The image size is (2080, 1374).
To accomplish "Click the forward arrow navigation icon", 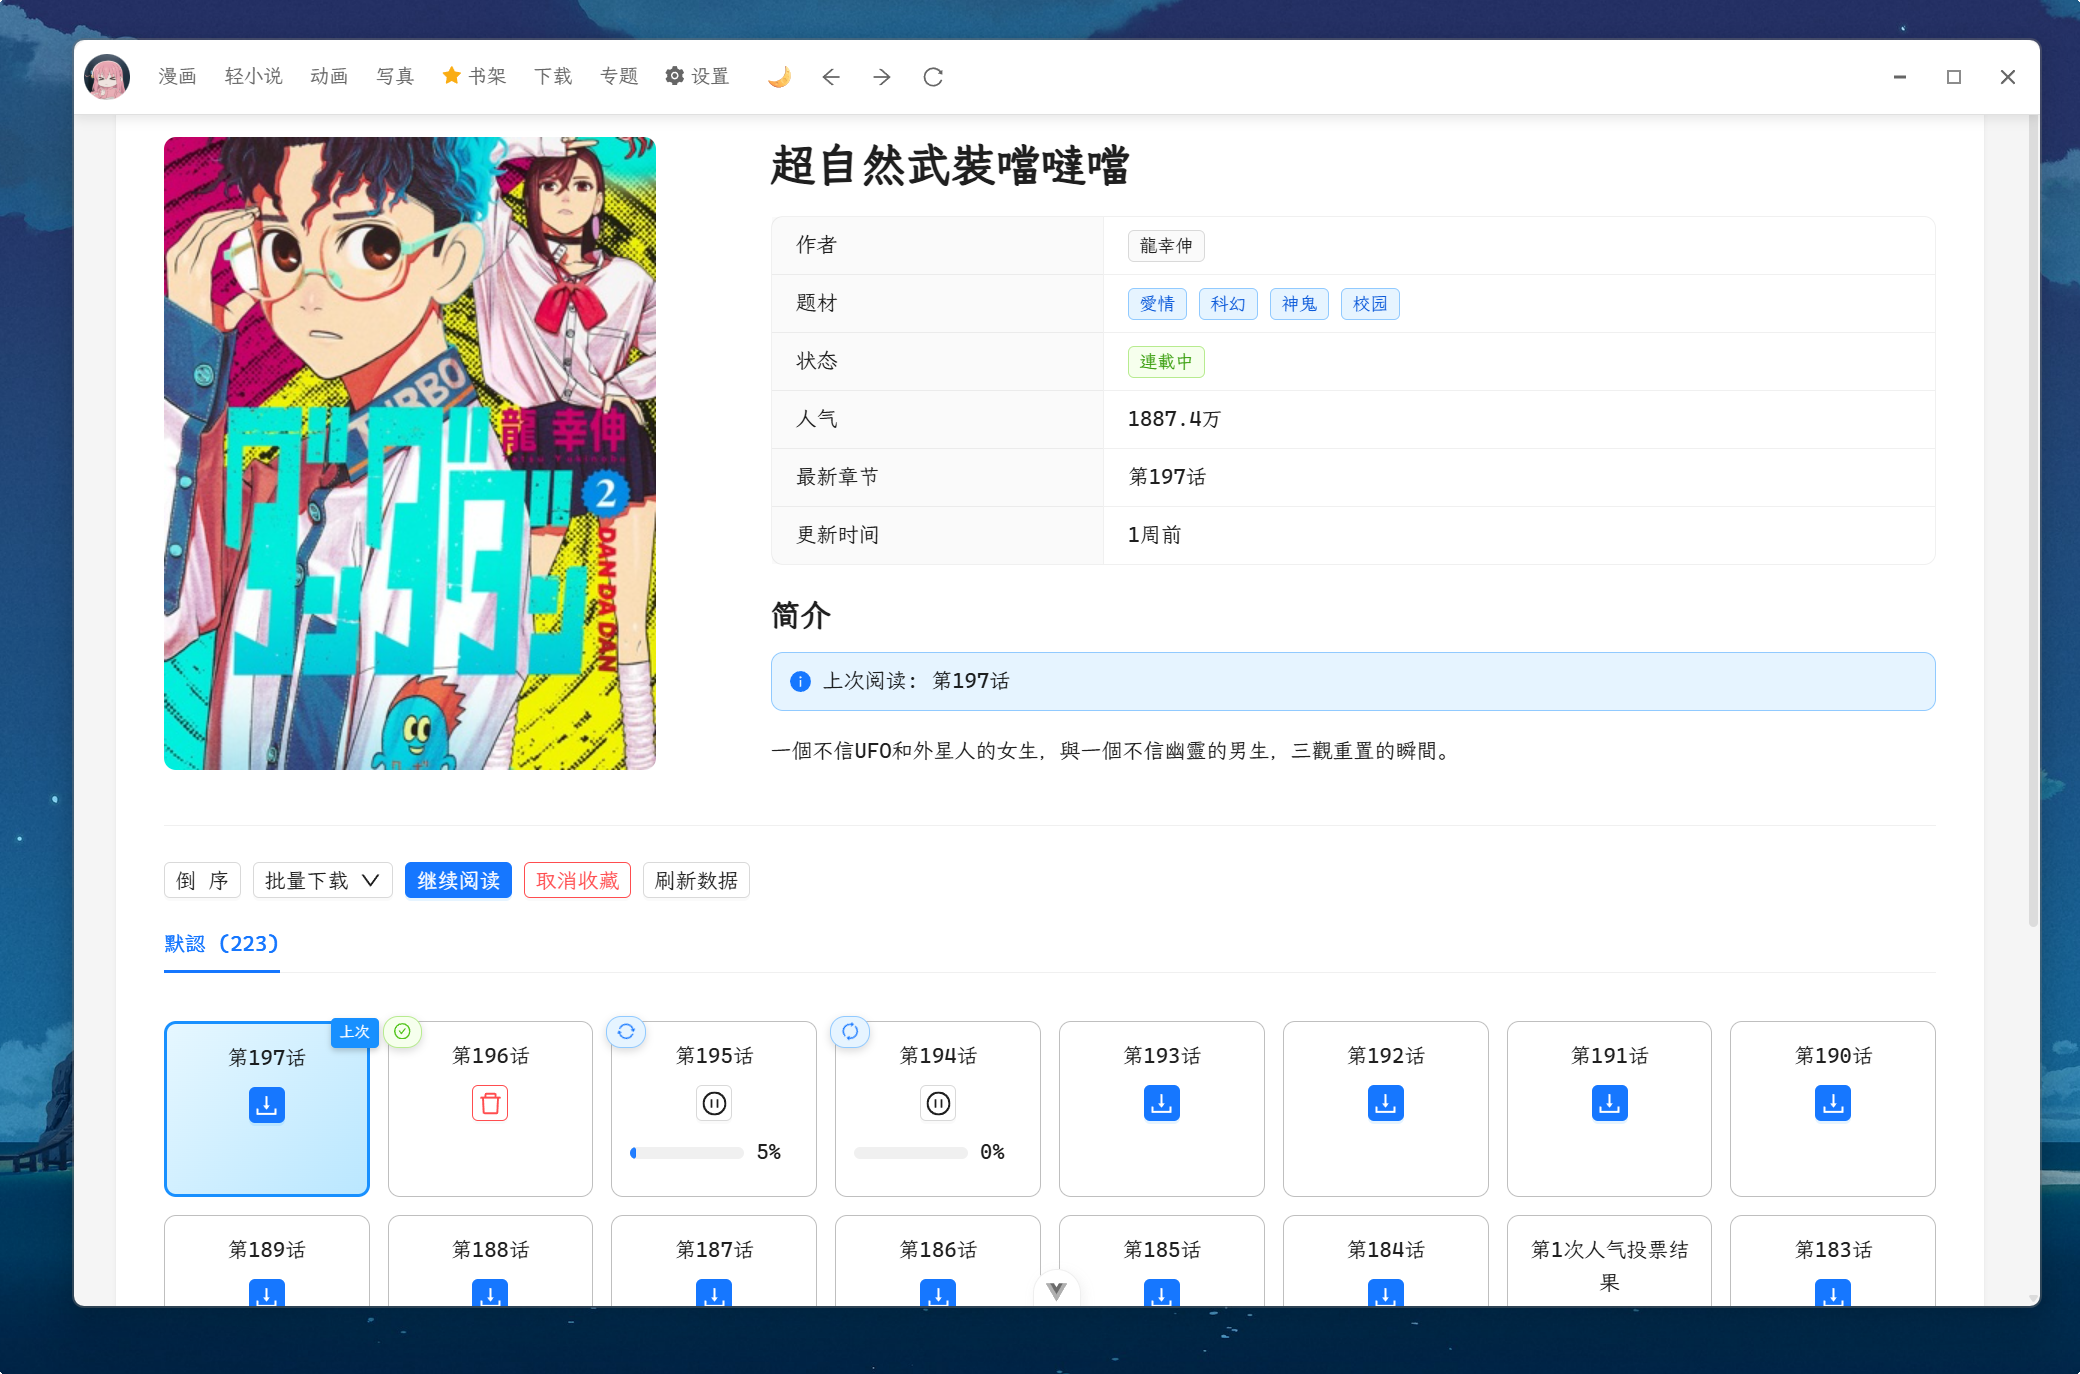I will click(881, 77).
